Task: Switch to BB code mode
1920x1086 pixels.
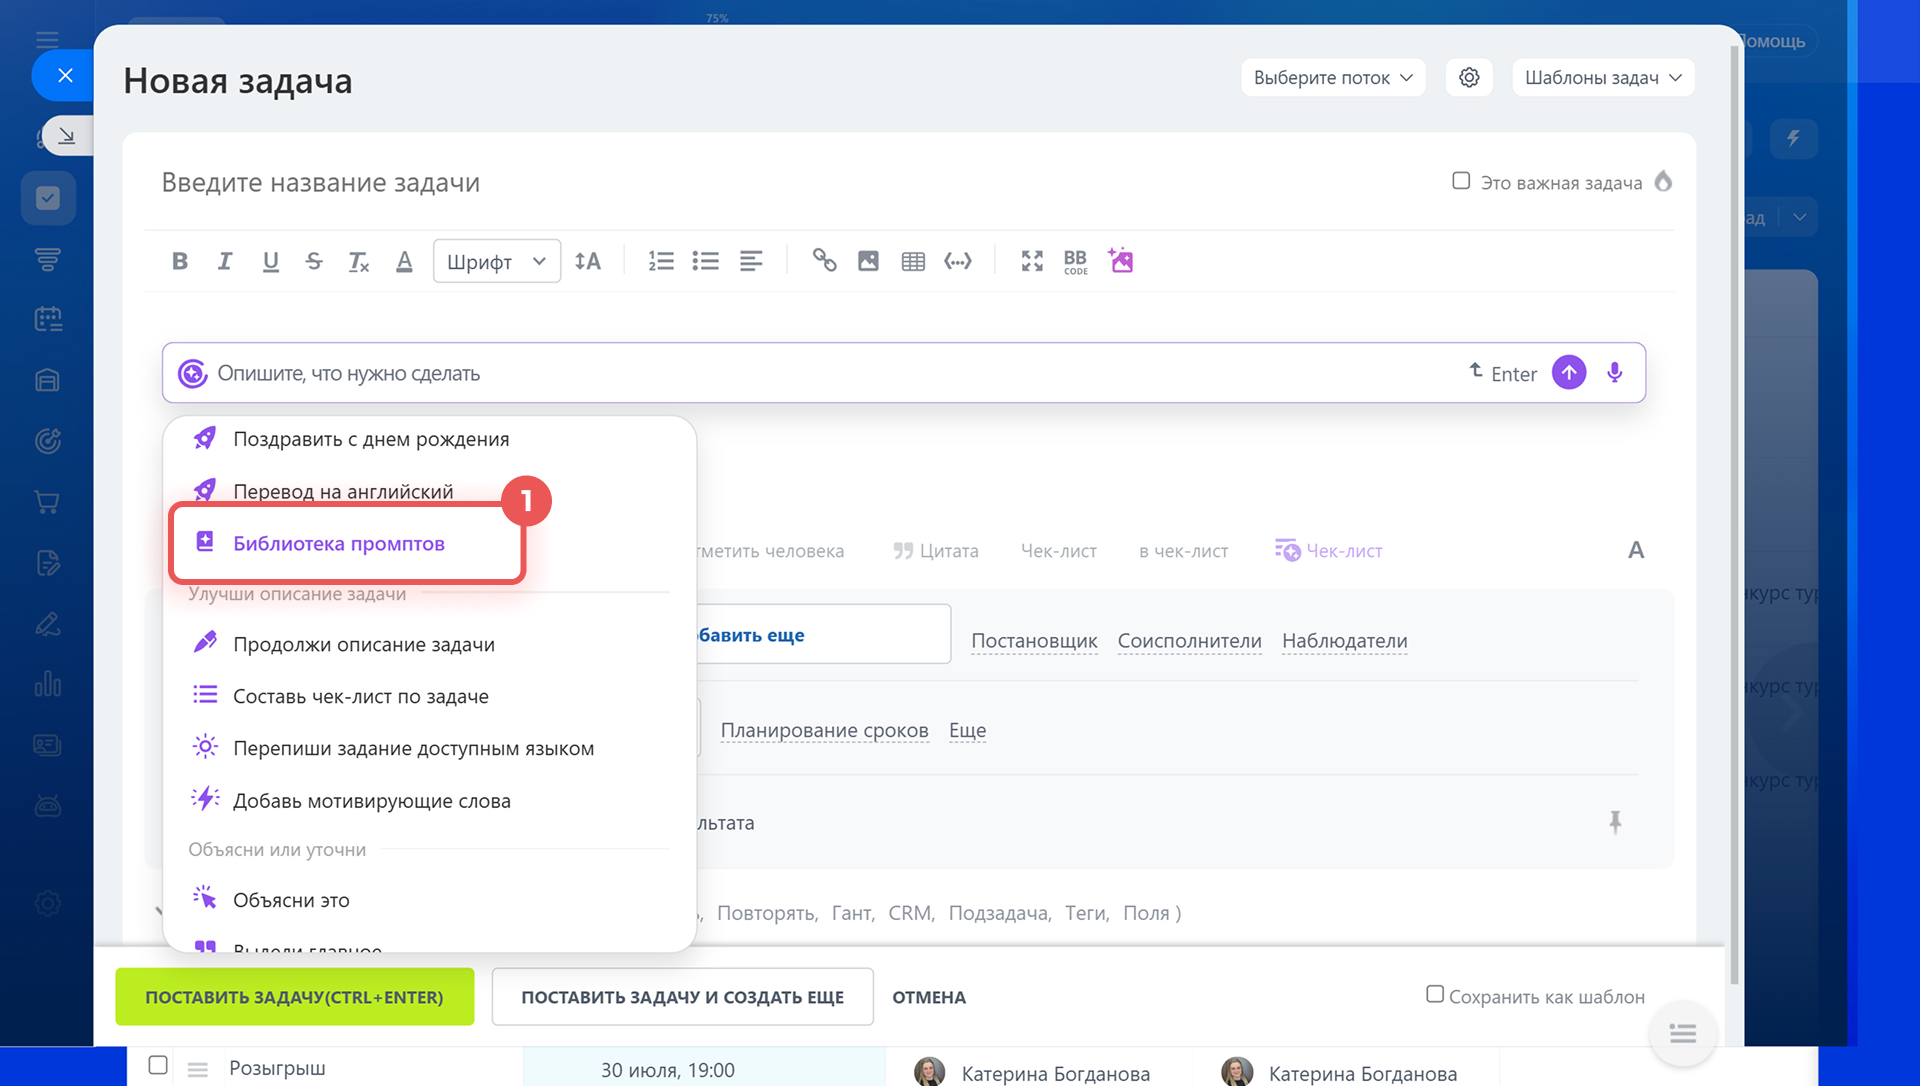Action: 1076,262
